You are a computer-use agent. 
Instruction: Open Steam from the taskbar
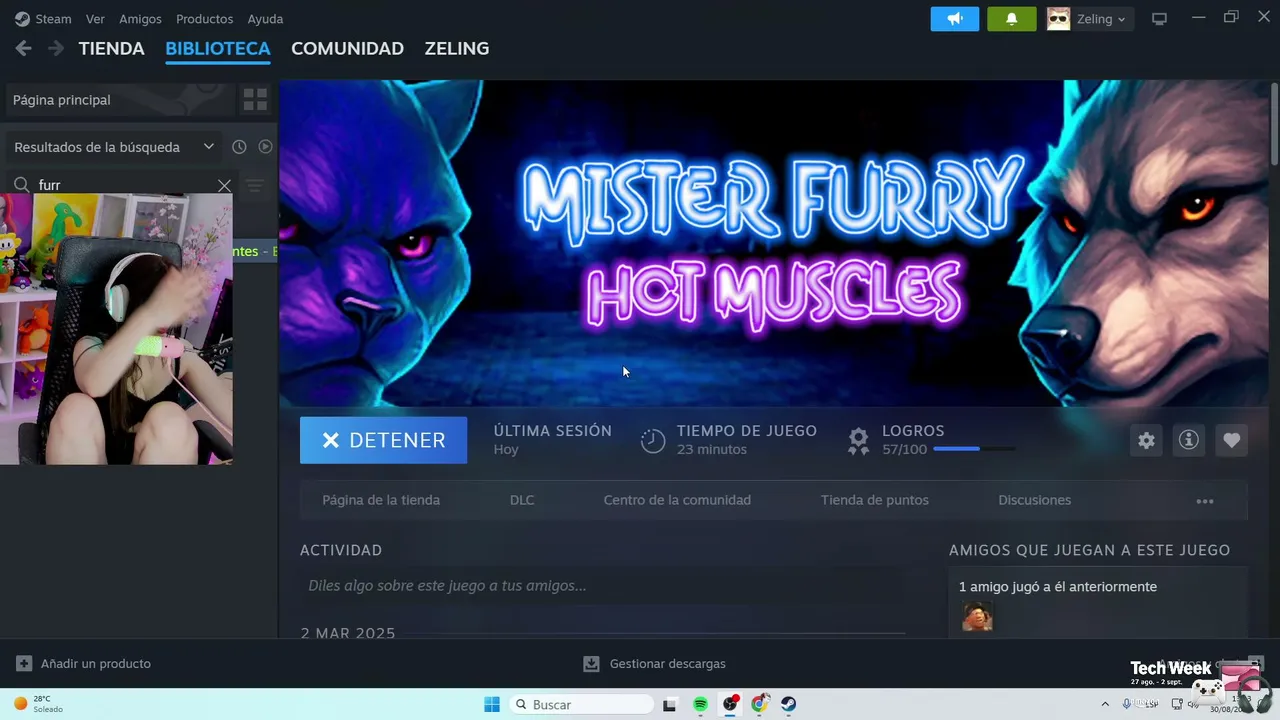(x=789, y=705)
